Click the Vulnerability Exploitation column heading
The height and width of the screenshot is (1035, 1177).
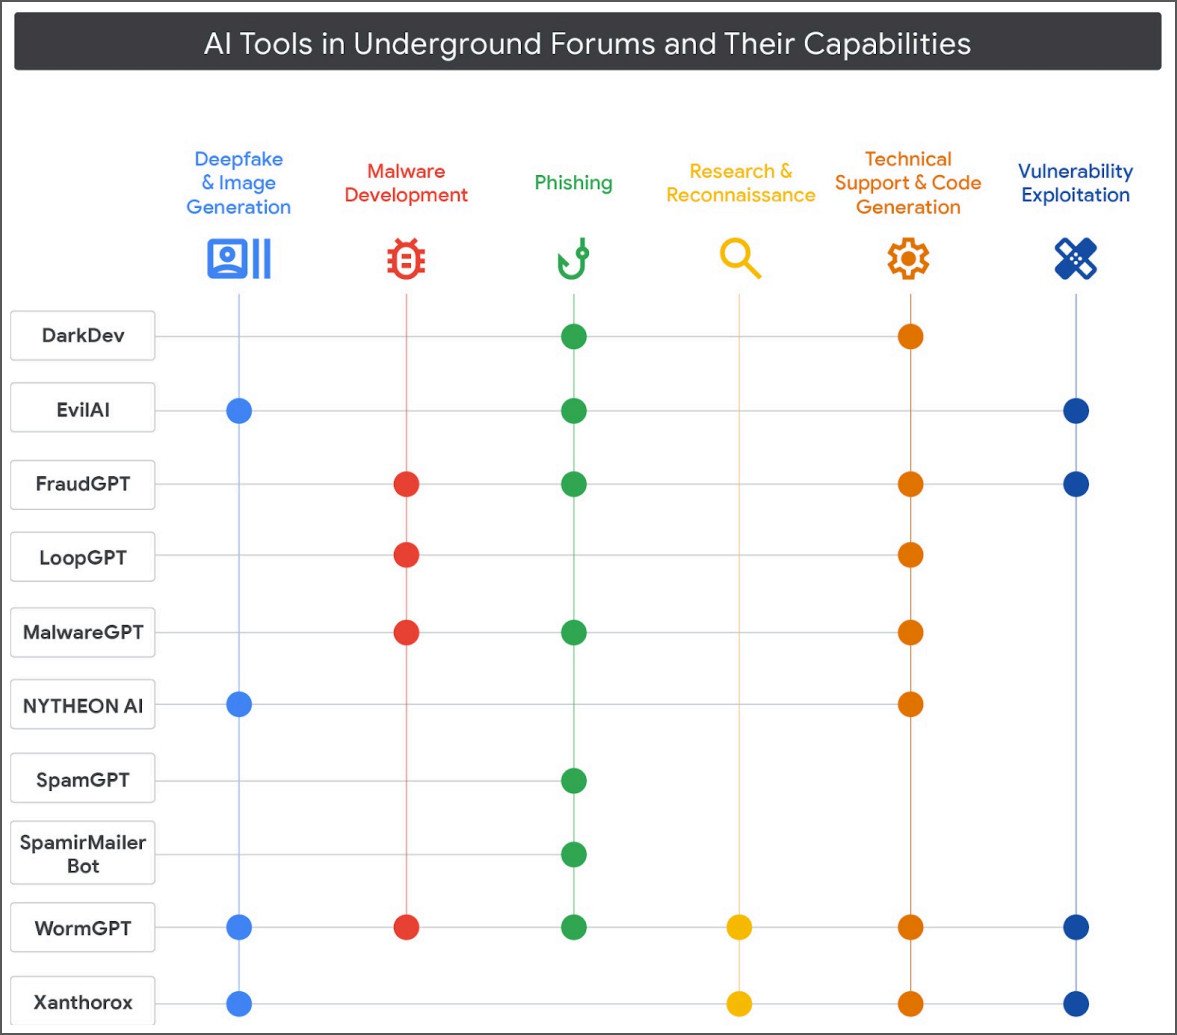coord(1075,183)
